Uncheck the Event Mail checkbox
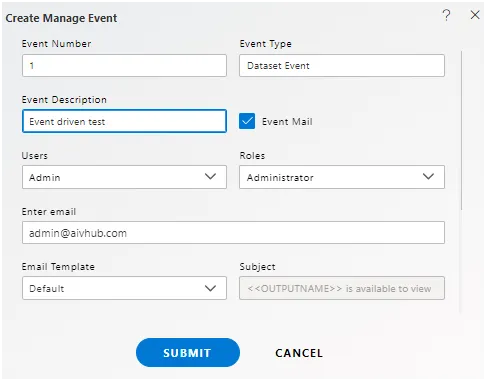486x381 pixels. (247, 121)
